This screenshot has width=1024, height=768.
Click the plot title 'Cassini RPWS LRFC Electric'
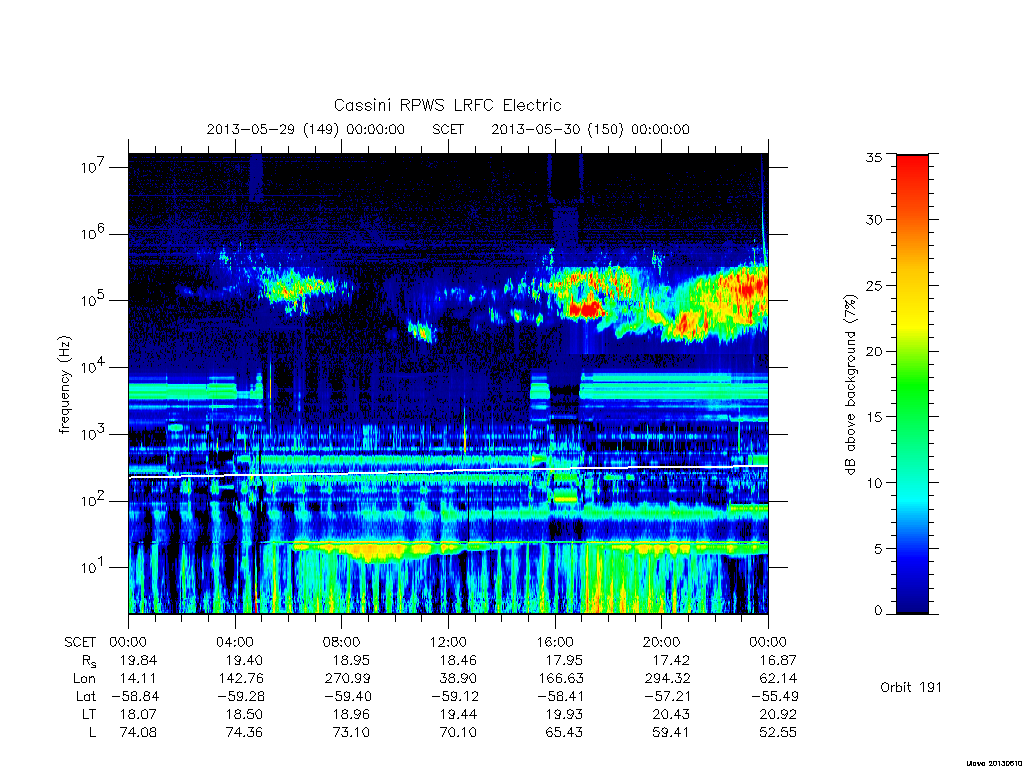447,105
